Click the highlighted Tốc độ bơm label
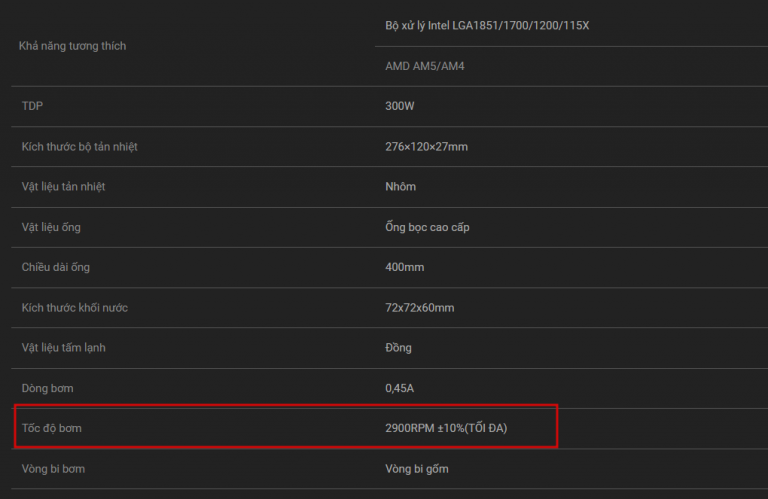Viewport: 768px width, 499px height. pos(51,428)
